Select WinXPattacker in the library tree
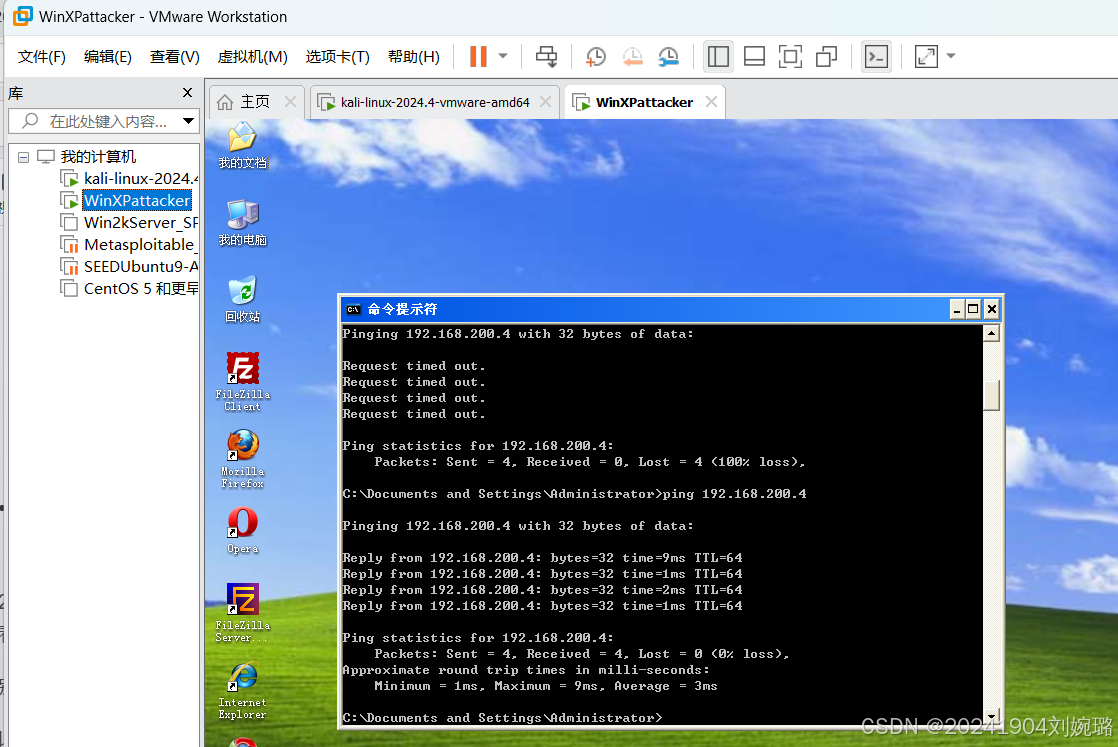This screenshot has width=1118, height=747. 137,200
